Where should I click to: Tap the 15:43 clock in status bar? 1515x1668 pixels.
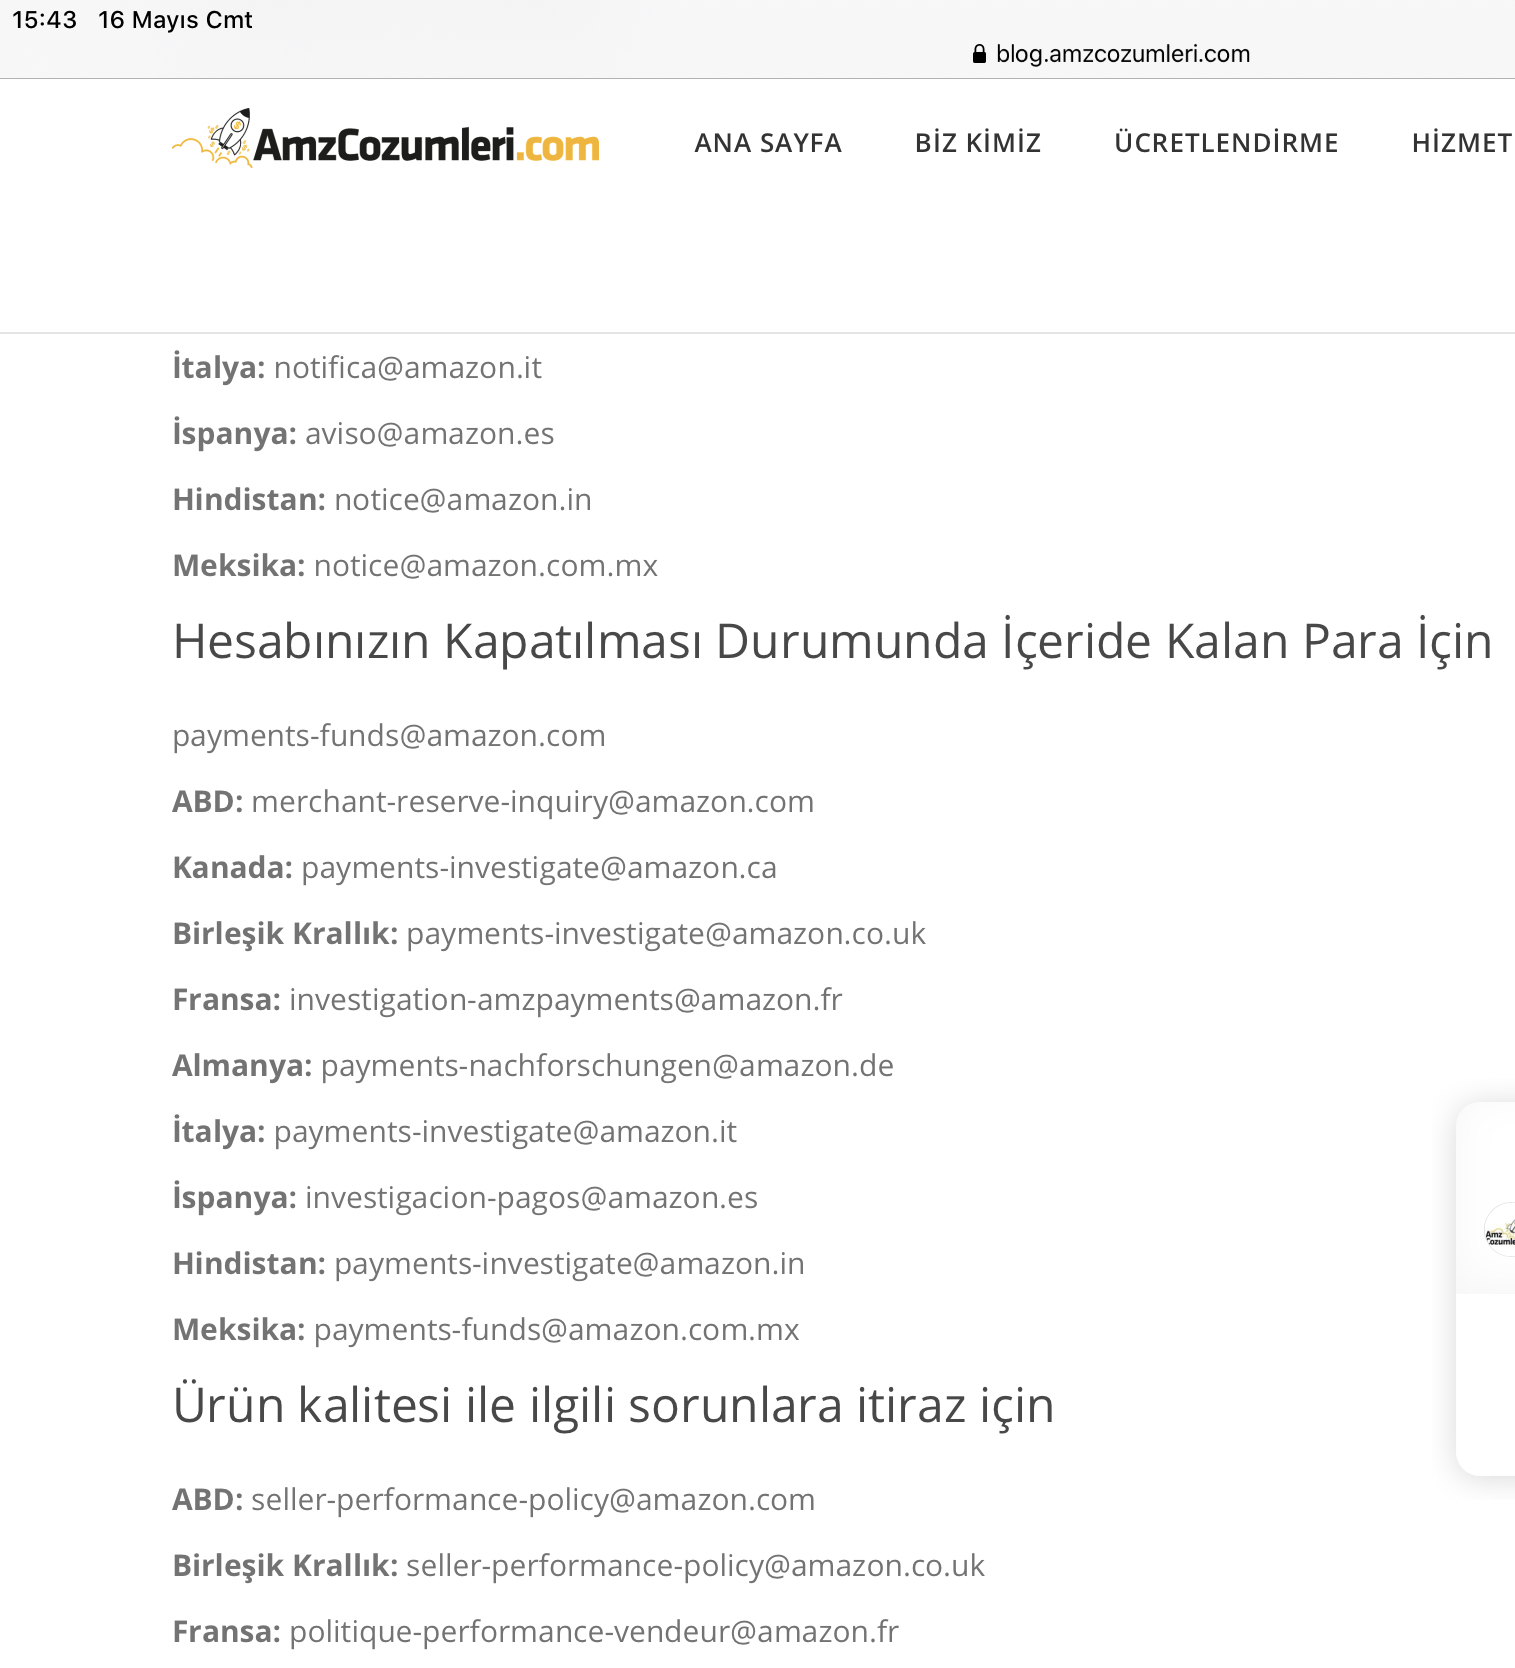pyautogui.click(x=44, y=20)
